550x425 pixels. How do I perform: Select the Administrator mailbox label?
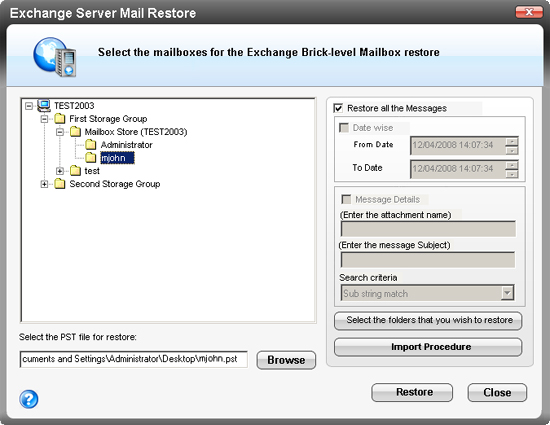(x=127, y=145)
